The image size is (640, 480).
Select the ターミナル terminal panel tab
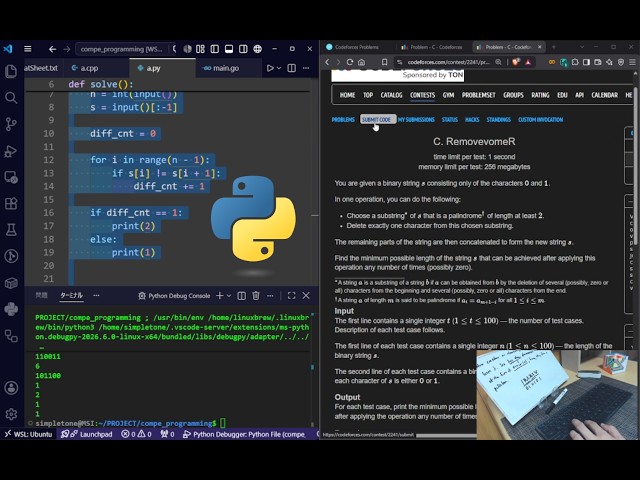click(72, 295)
